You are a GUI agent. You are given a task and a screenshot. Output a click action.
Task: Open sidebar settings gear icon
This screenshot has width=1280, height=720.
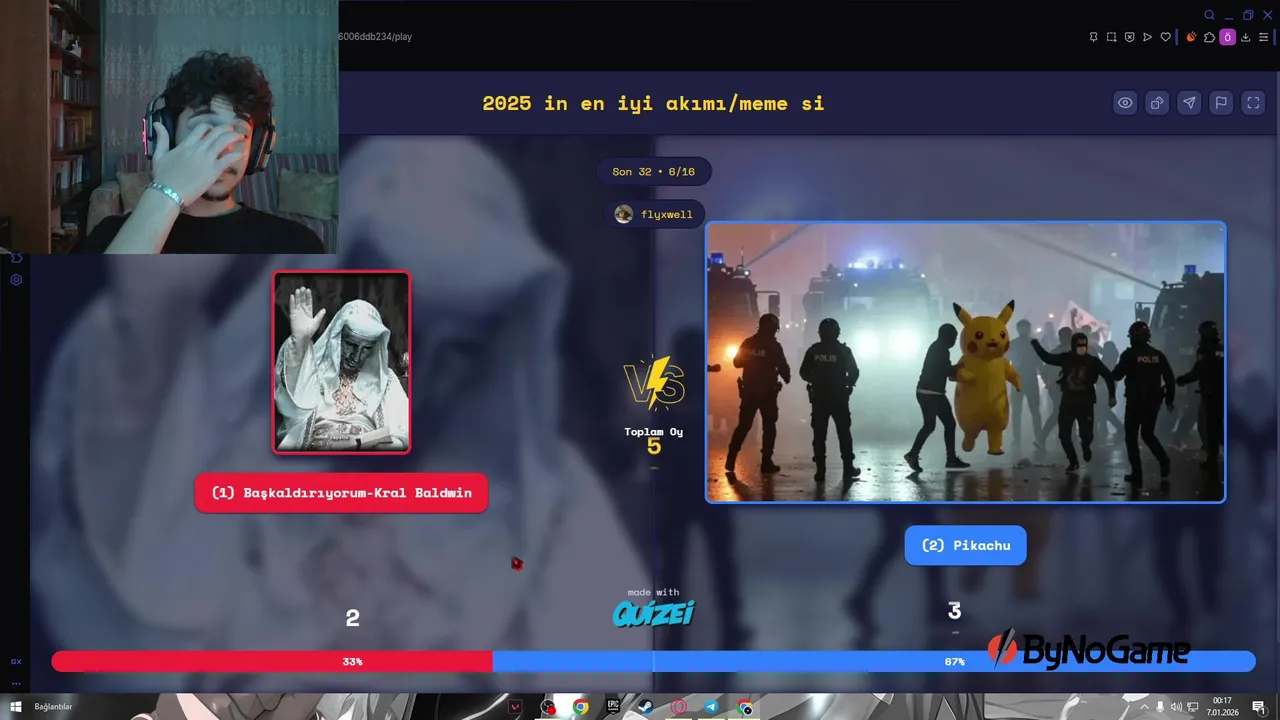coord(16,280)
